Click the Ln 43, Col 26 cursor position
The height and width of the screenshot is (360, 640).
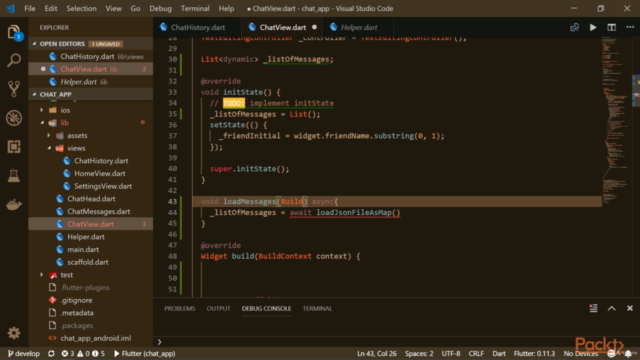tap(377, 353)
